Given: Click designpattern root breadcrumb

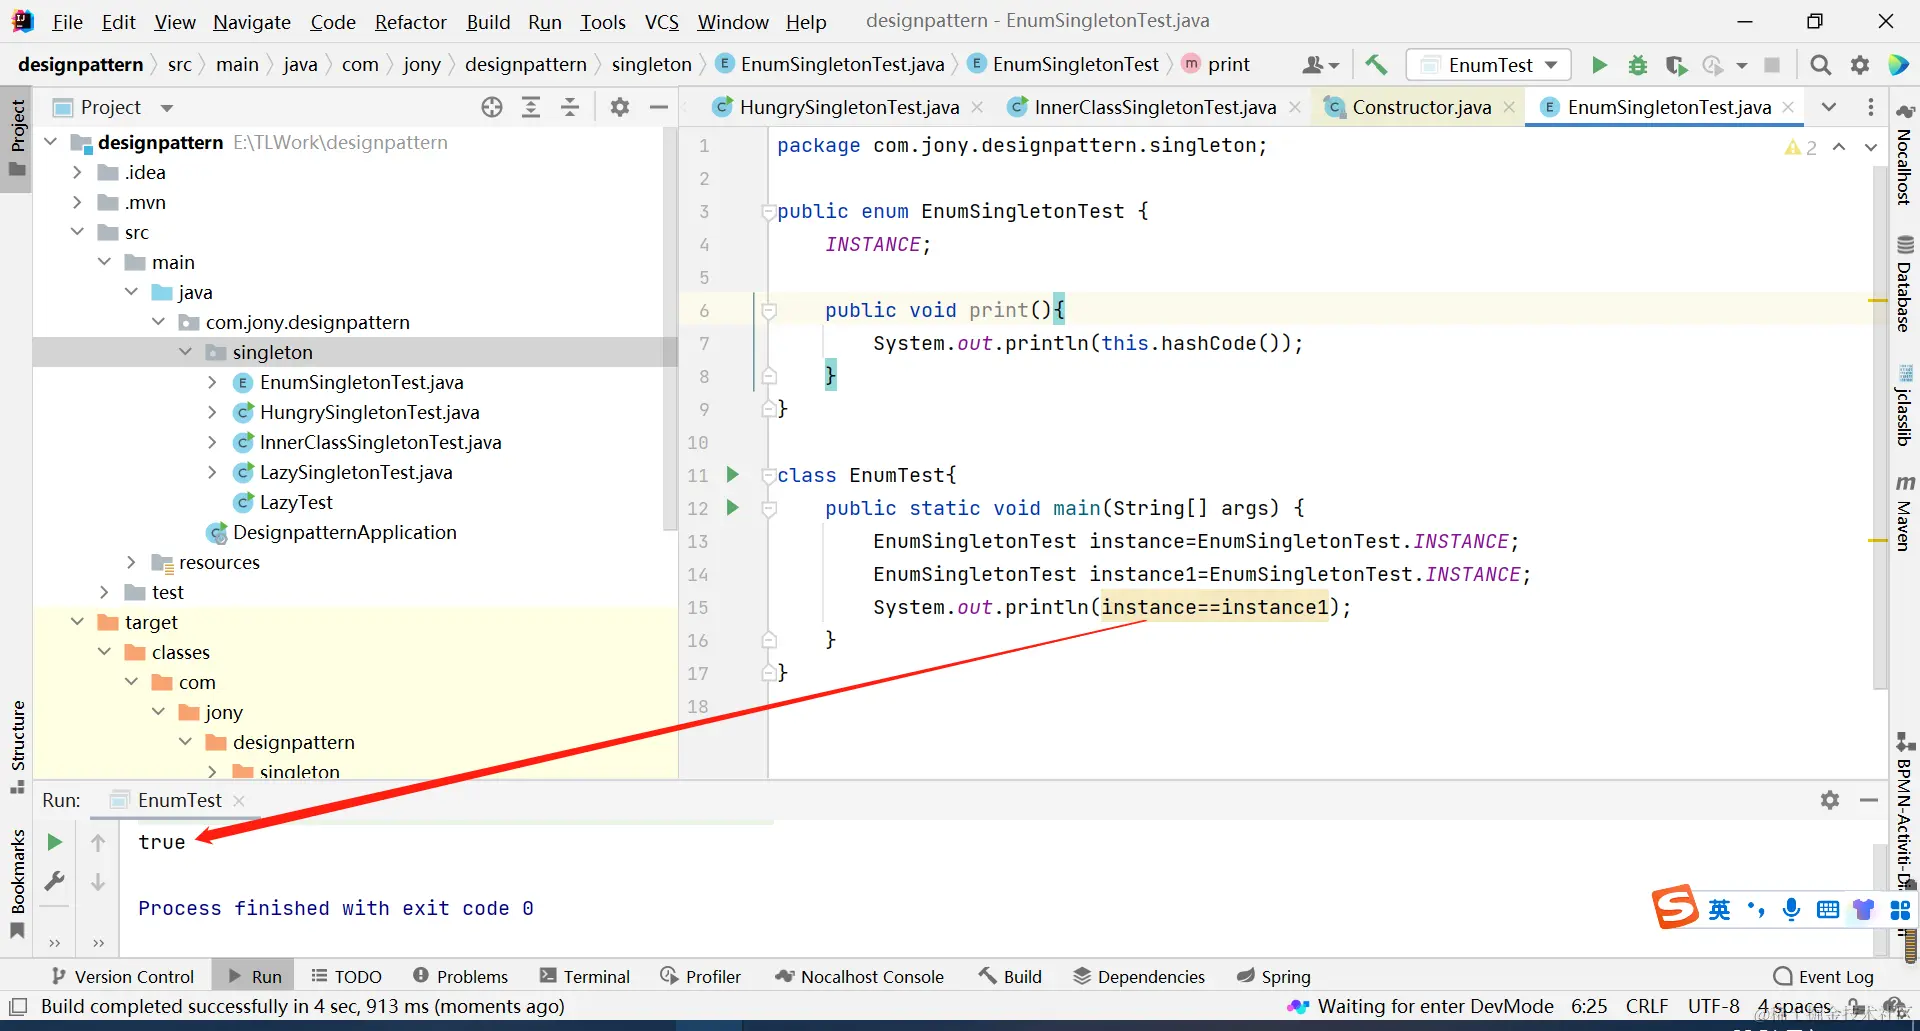Looking at the screenshot, I should pos(81,65).
